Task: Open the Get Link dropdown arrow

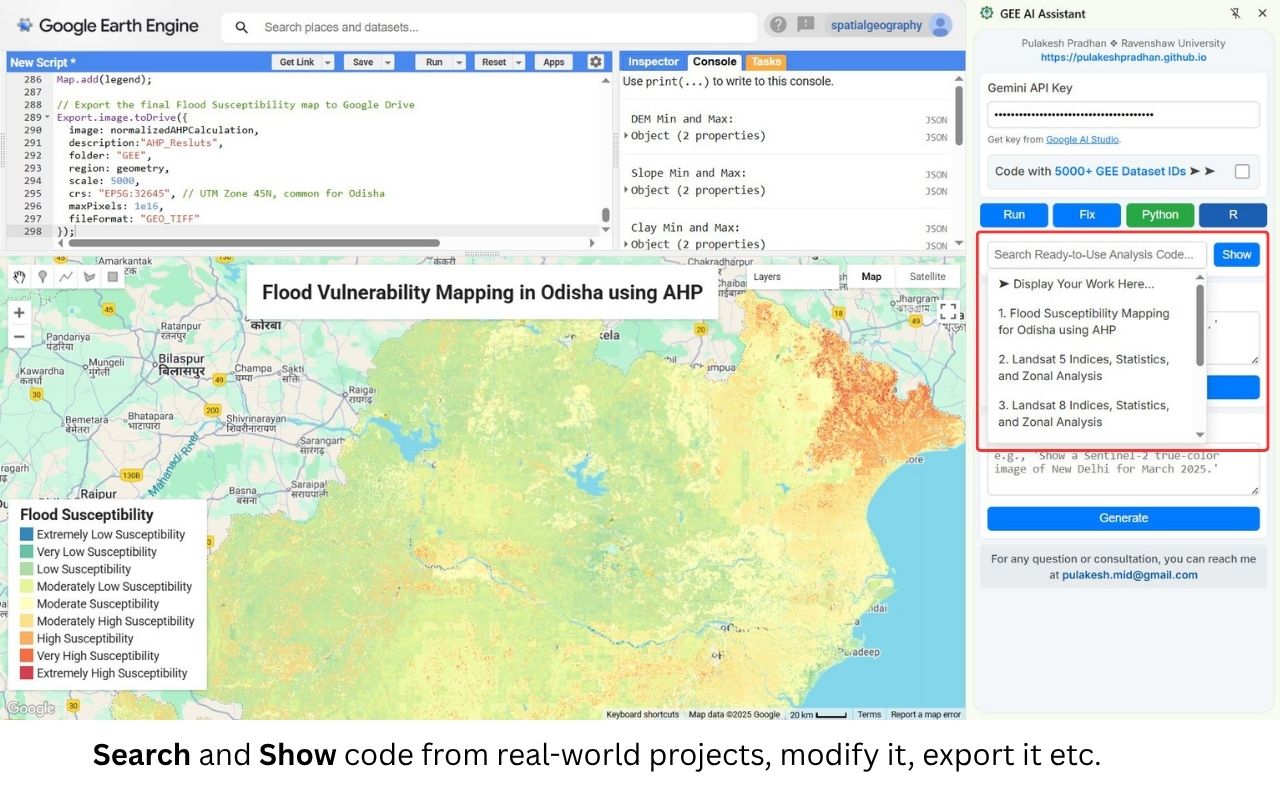Action: (327, 61)
